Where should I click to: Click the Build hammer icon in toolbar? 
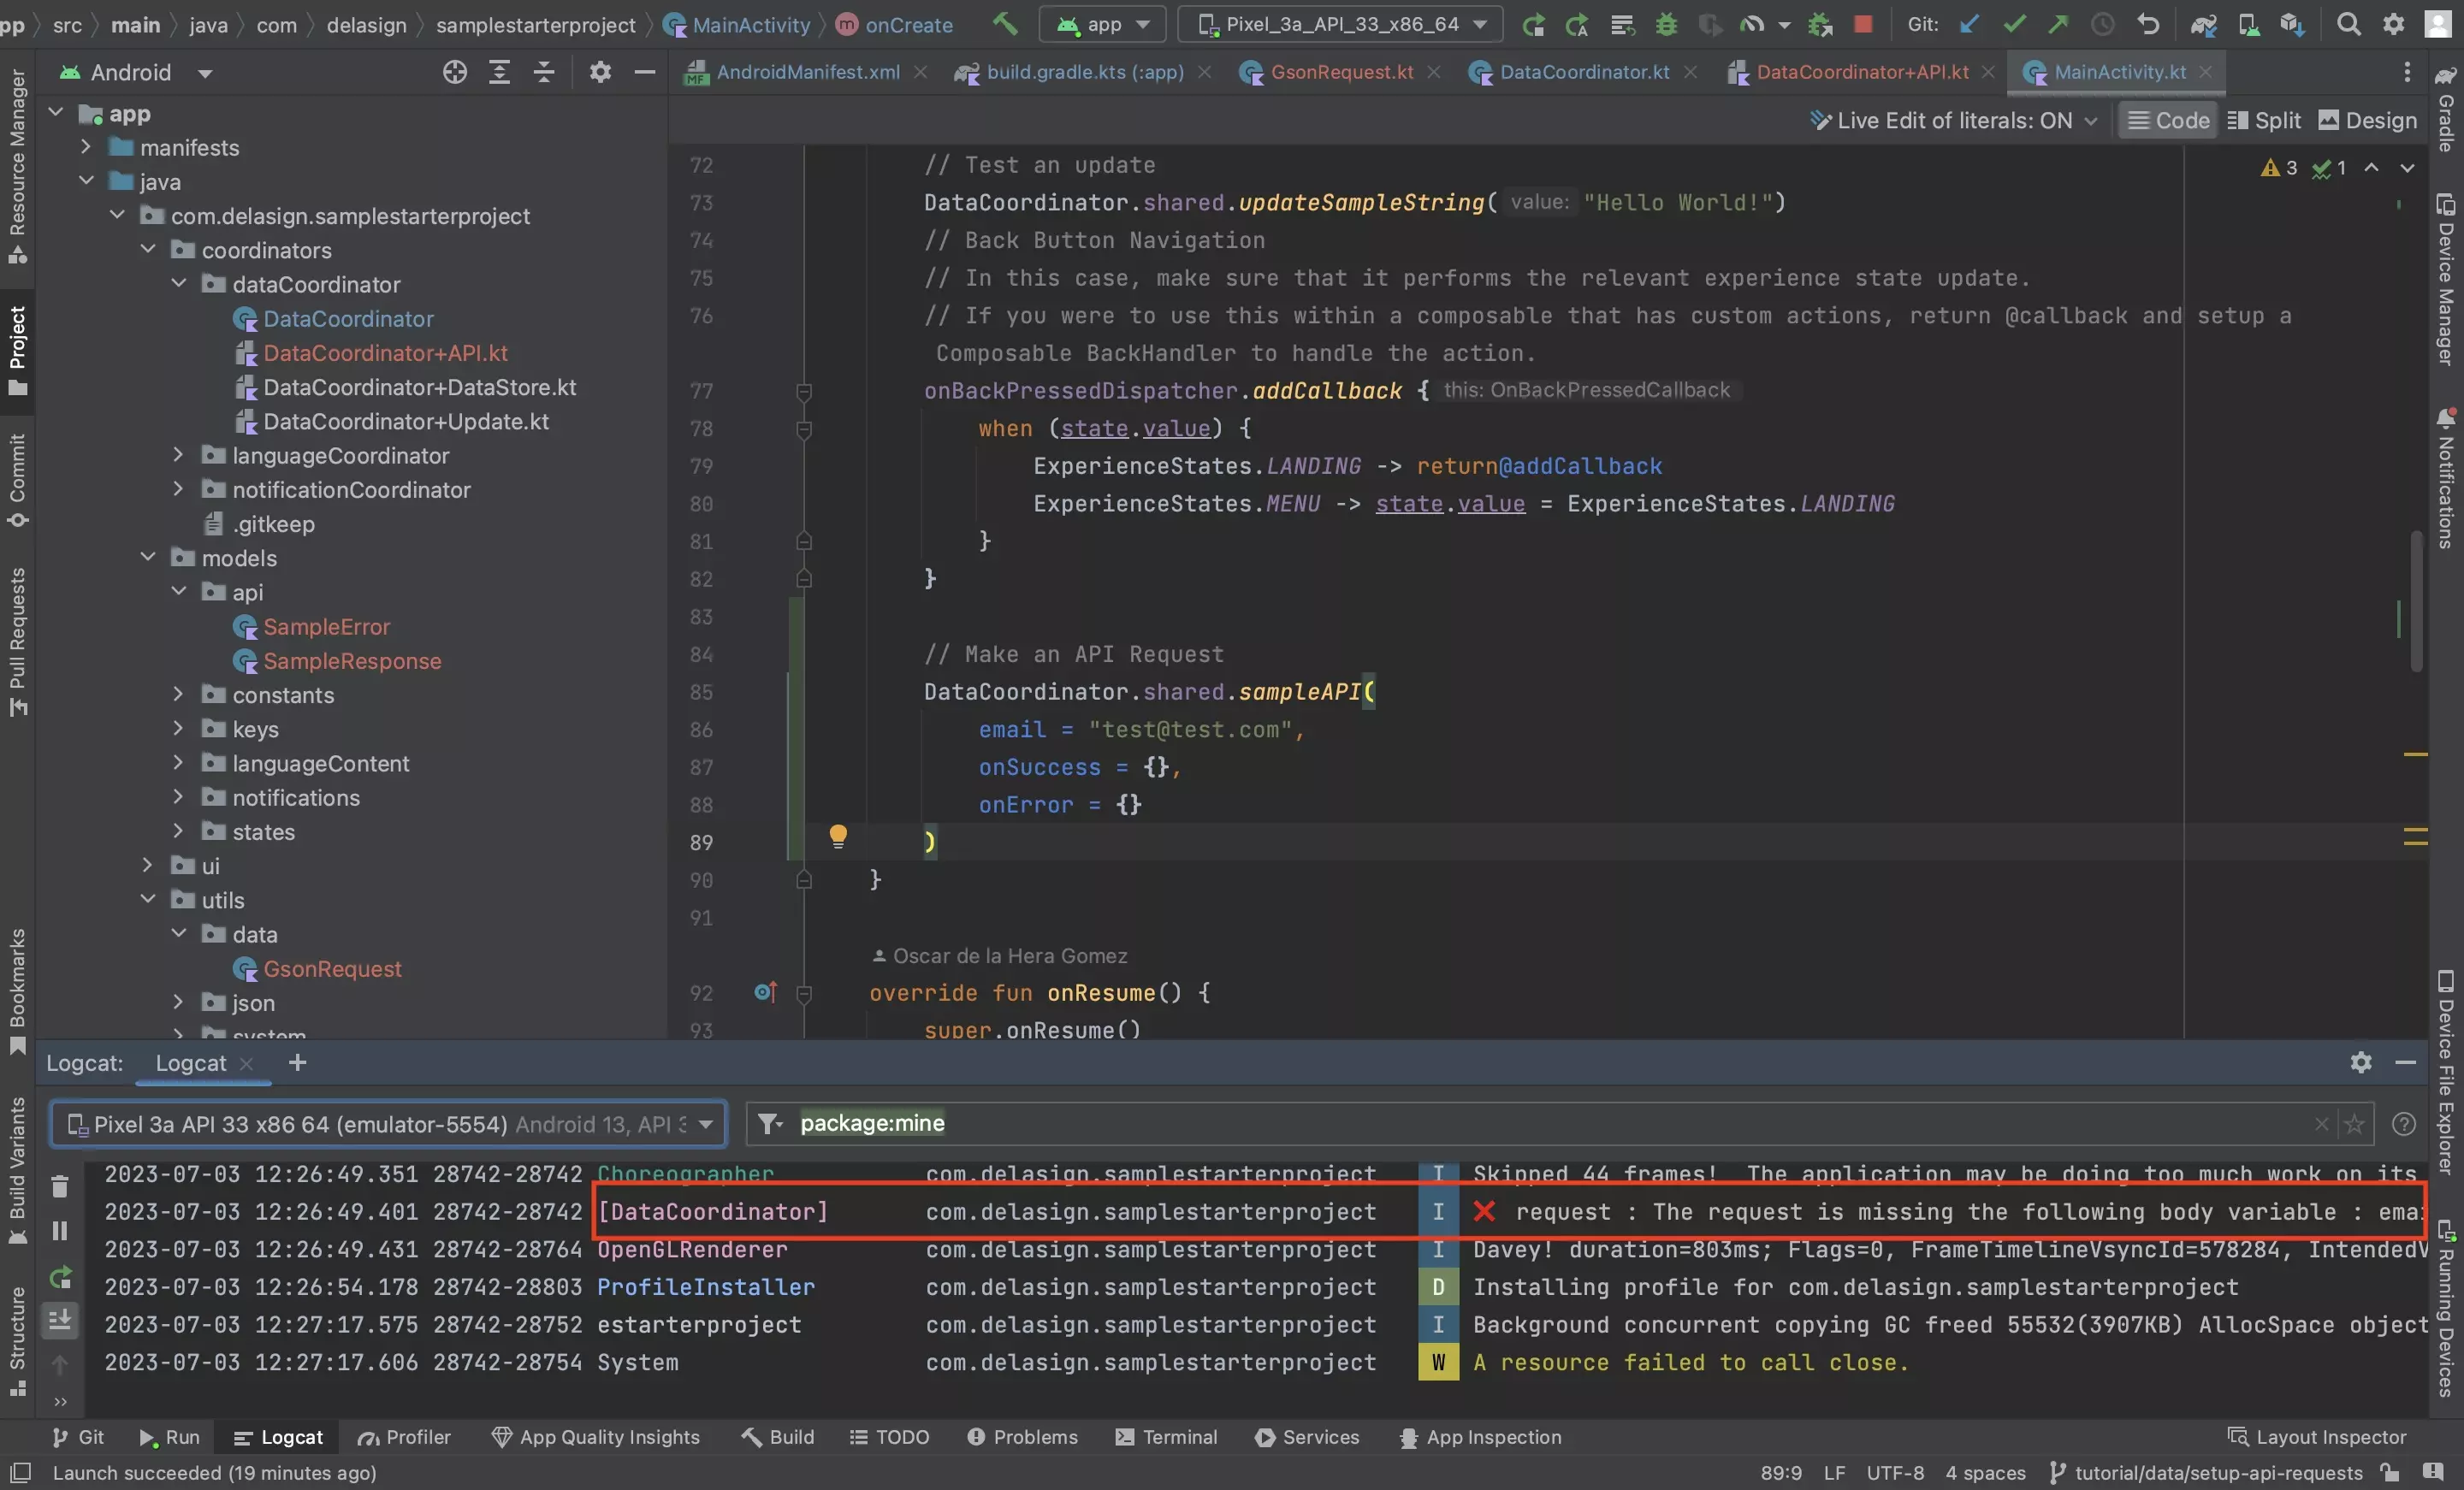1005,24
